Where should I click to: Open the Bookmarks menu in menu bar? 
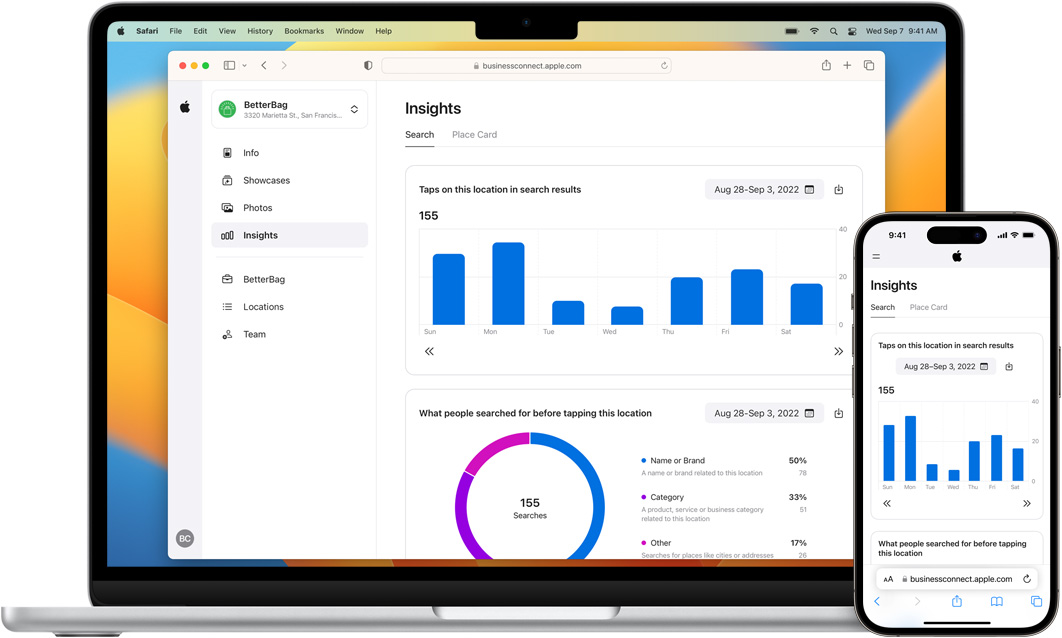(x=304, y=31)
